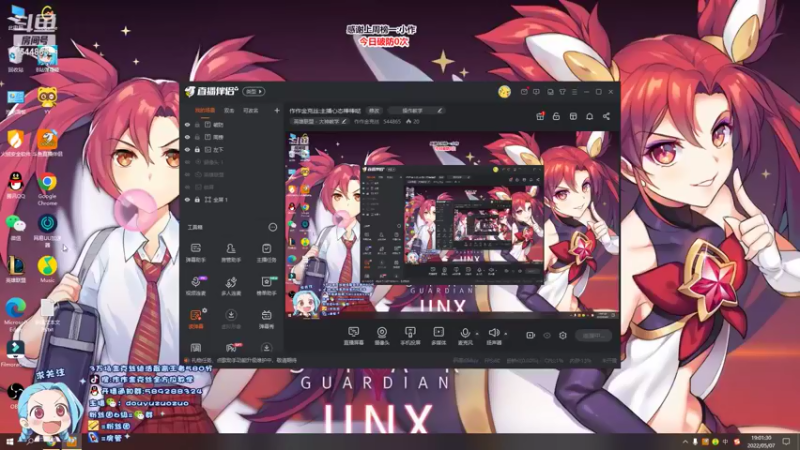Add a 多媒体 media source
800x450 pixels.
(x=439, y=336)
